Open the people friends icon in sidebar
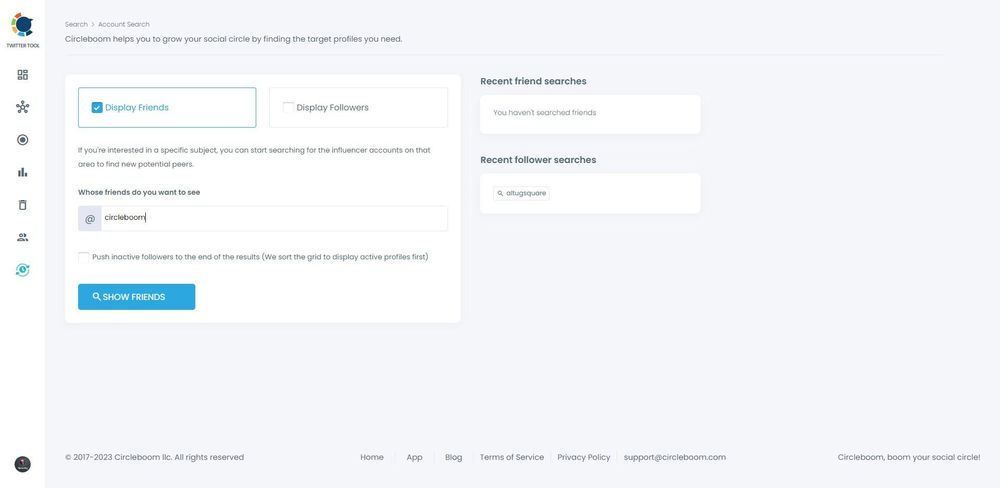 [x=23, y=237]
